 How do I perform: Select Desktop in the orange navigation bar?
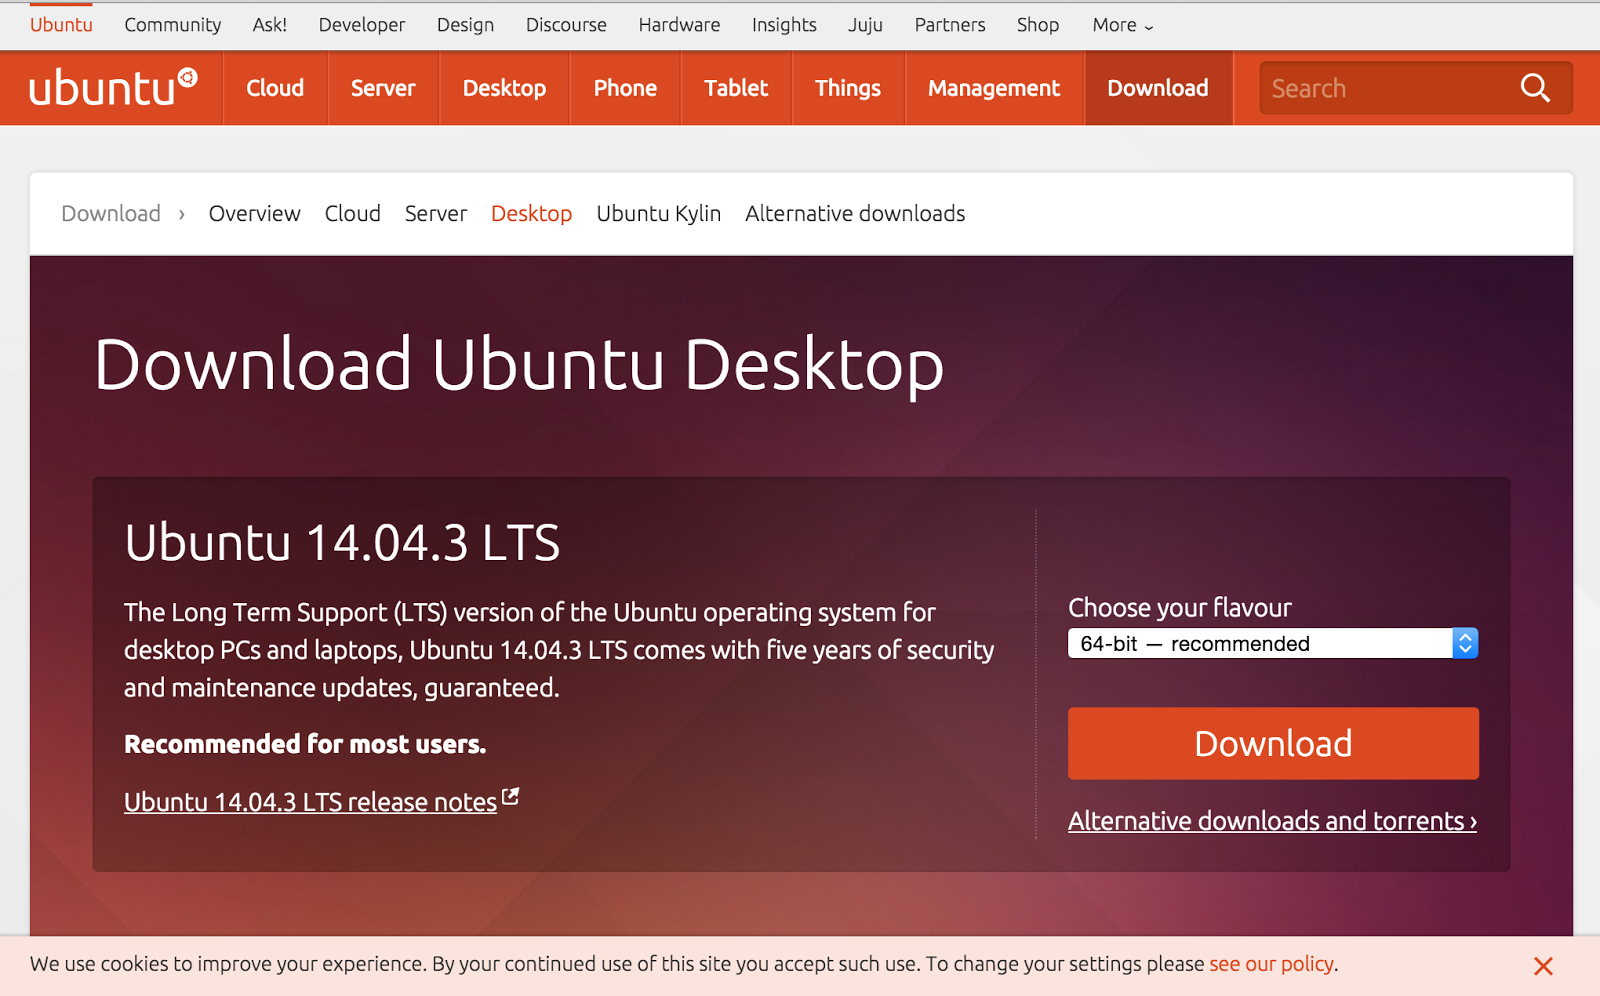[x=504, y=88]
